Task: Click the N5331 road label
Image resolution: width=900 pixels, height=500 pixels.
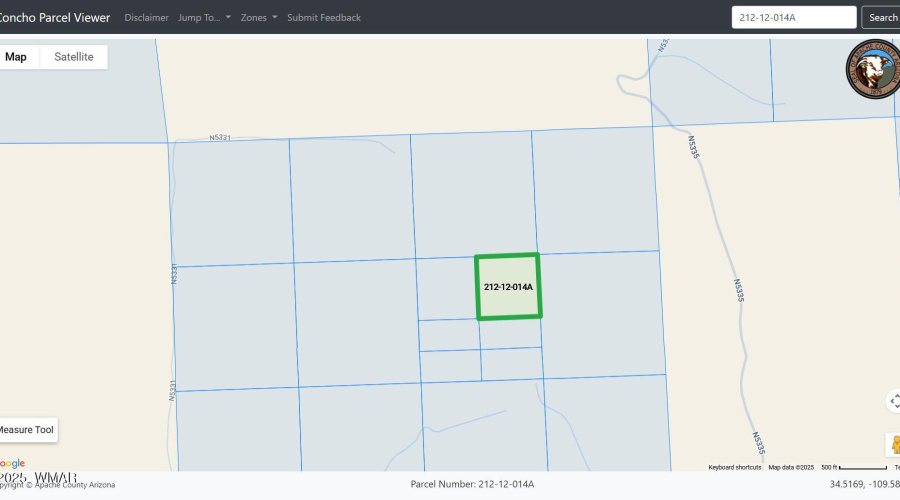Action: coord(220,138)
